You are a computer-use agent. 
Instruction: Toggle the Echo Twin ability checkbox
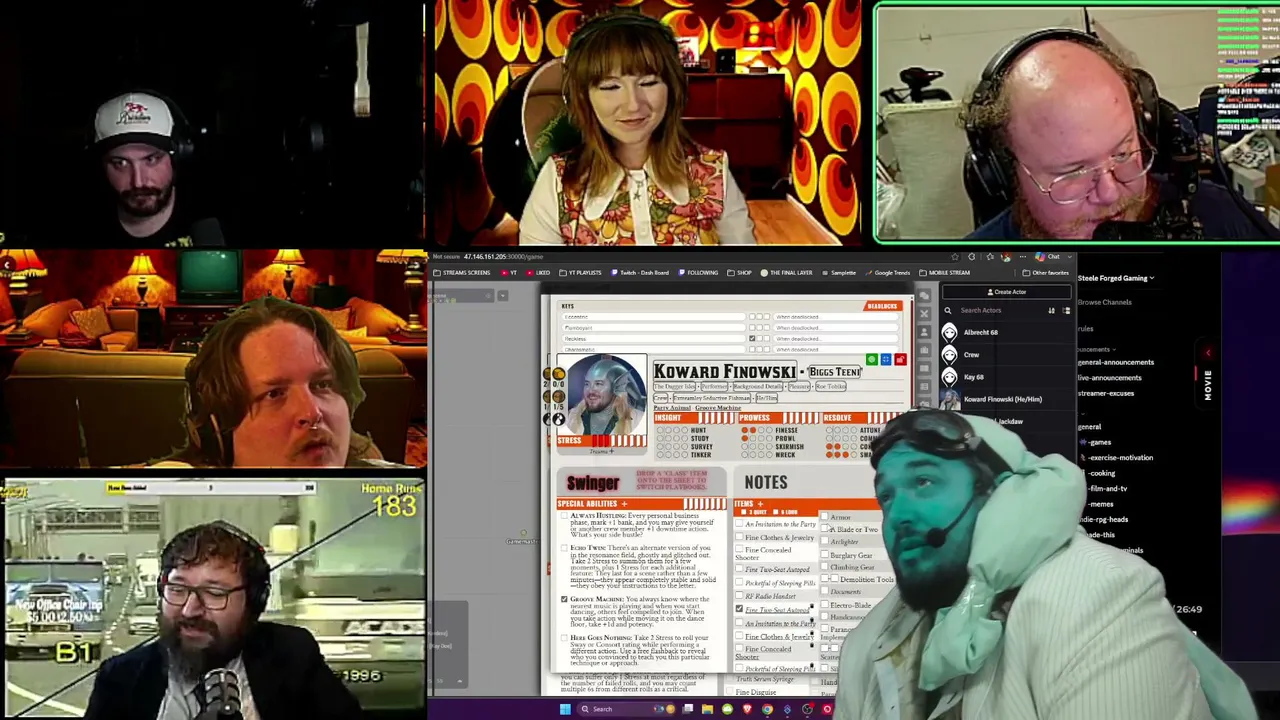click(x=564, y=548)
